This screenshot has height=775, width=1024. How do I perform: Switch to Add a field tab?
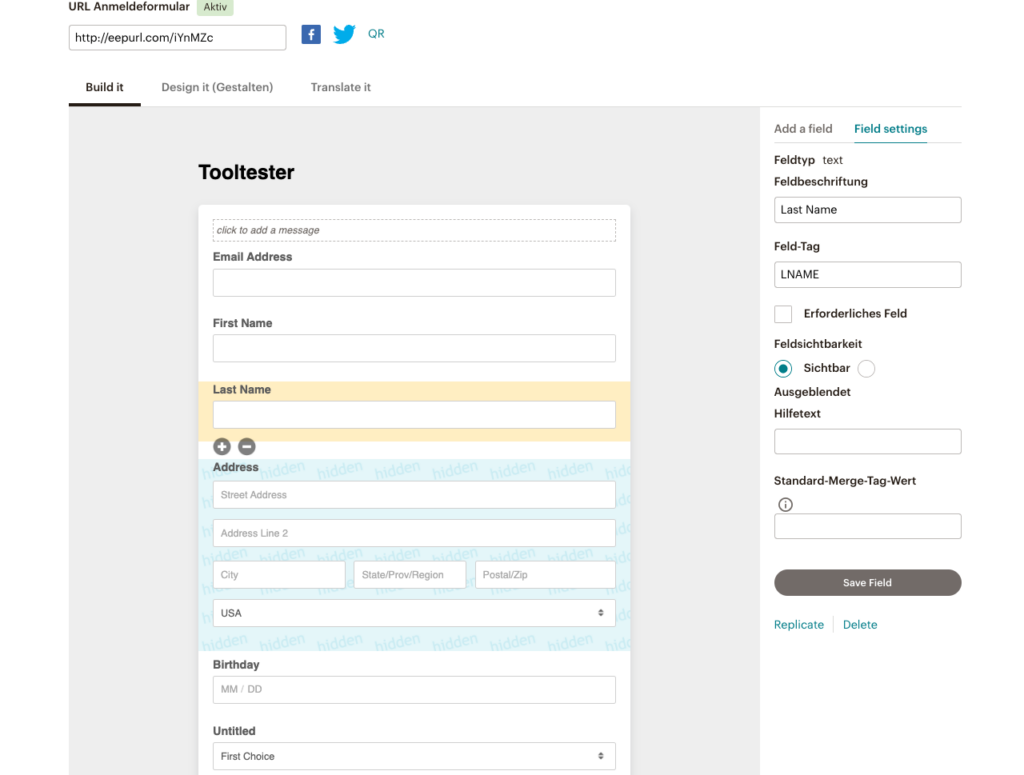pos(803,129)
